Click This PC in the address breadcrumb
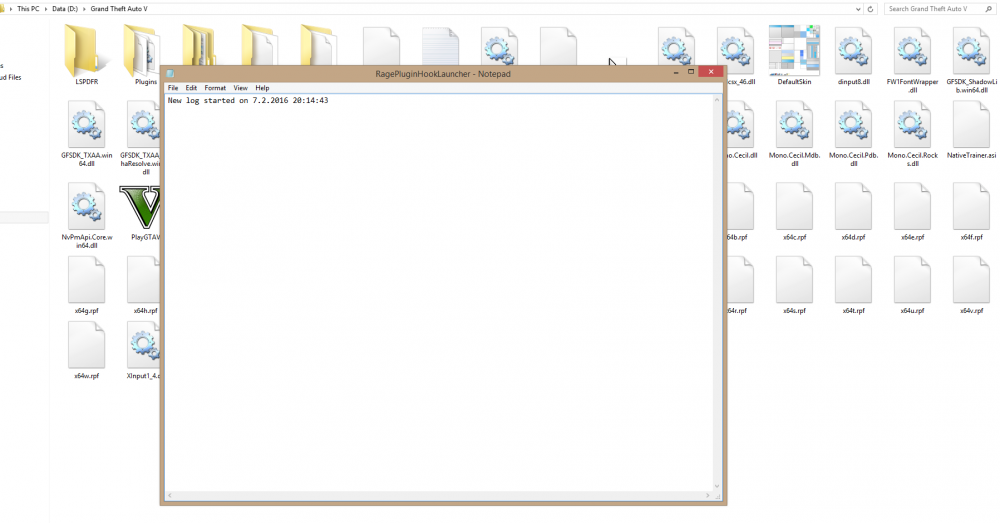This screenshot has width=1000, height=523. 28,9
